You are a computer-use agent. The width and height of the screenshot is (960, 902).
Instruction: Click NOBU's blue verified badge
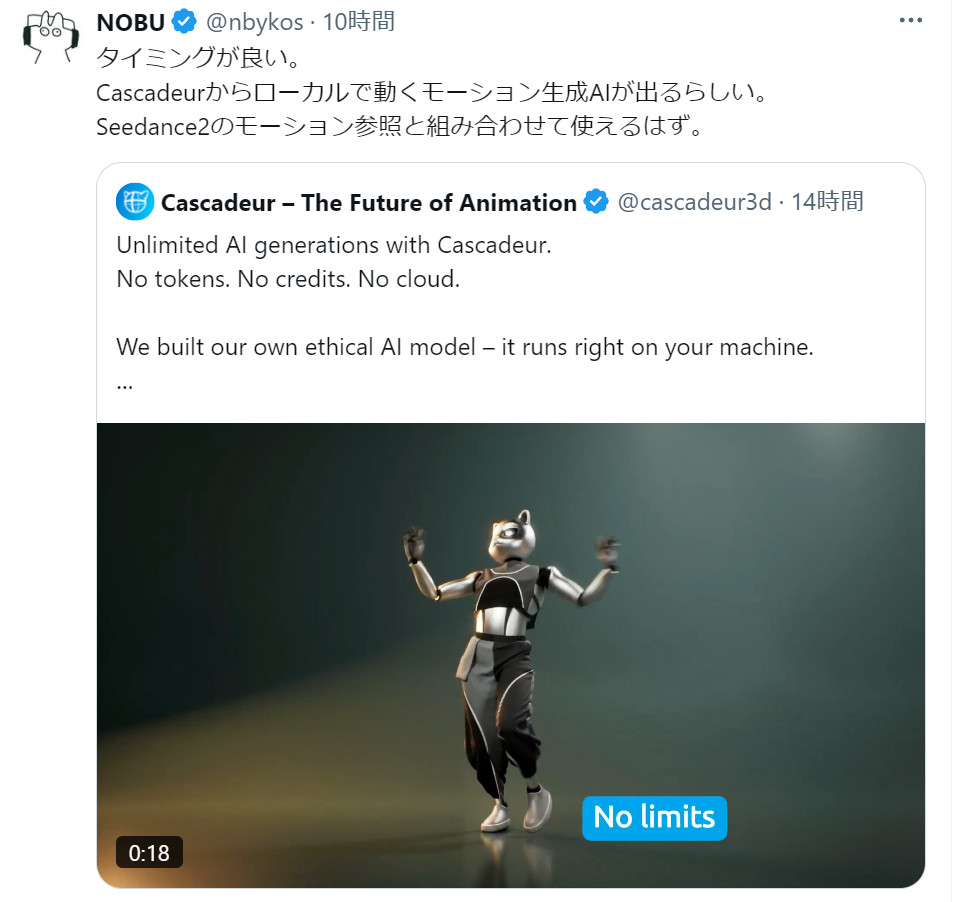(185, 21)
